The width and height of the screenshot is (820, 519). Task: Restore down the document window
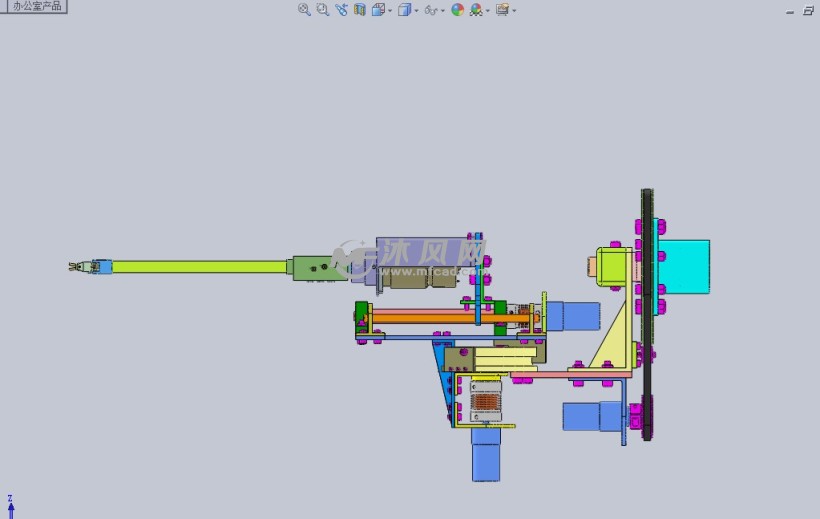pyautogui.click(x=808, y=10)
